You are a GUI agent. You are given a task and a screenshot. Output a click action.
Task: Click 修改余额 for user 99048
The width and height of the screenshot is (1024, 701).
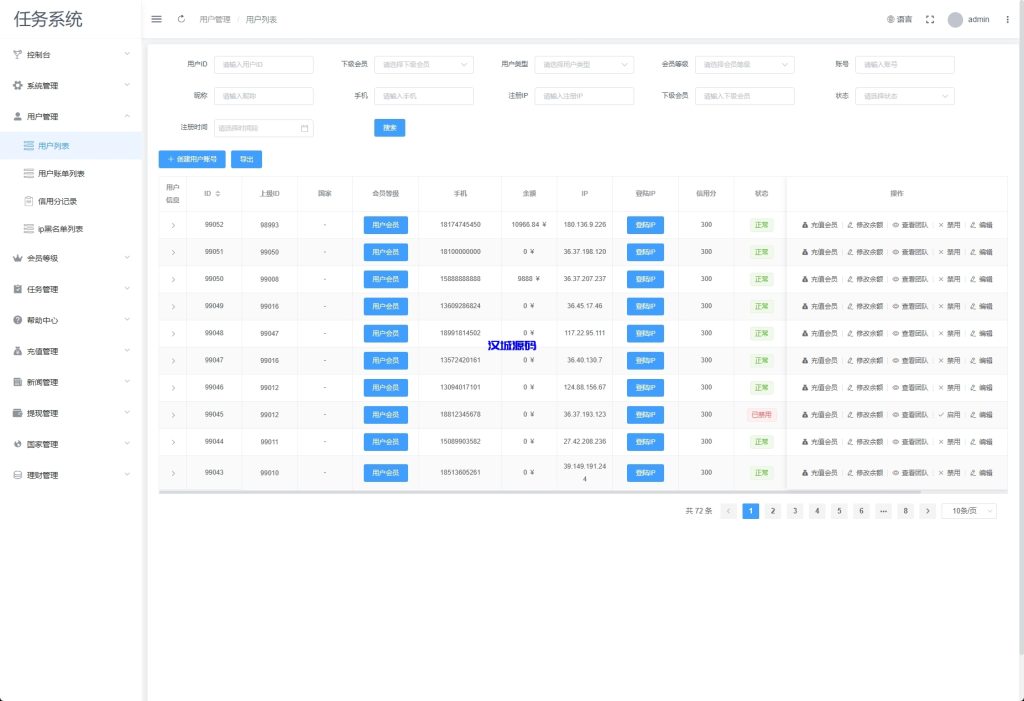click(864, 333)
